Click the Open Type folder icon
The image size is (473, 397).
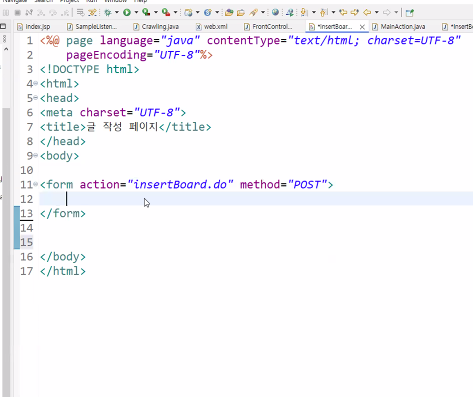[x=229, y=13]
